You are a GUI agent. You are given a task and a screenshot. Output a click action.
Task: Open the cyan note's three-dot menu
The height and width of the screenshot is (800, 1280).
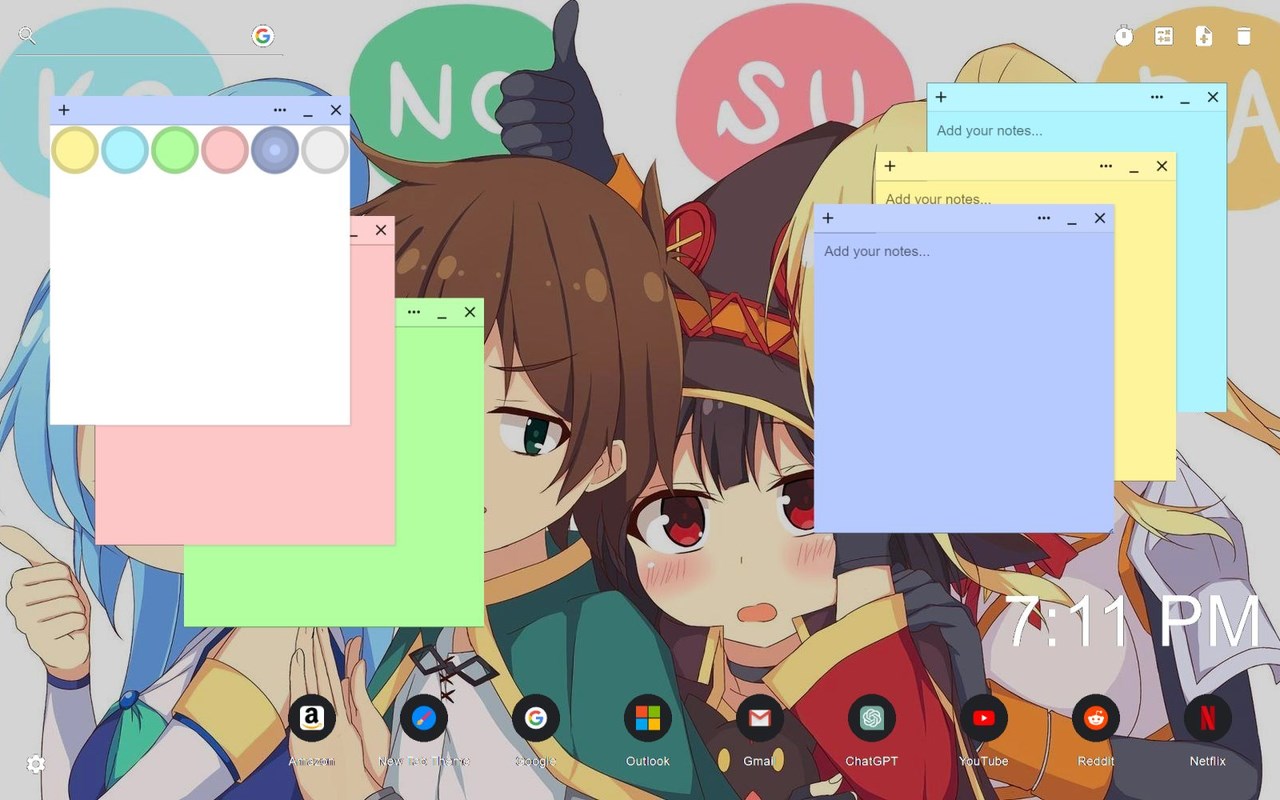[1157, 97]
